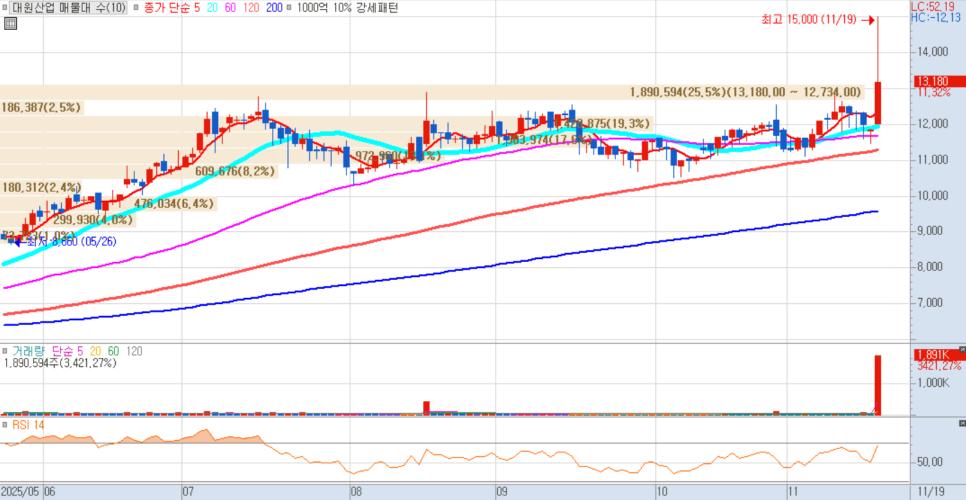The height and width of the screenshot is (500, 966).
Task: Click the square marker before 종가 단순
Action: (136, 8)
